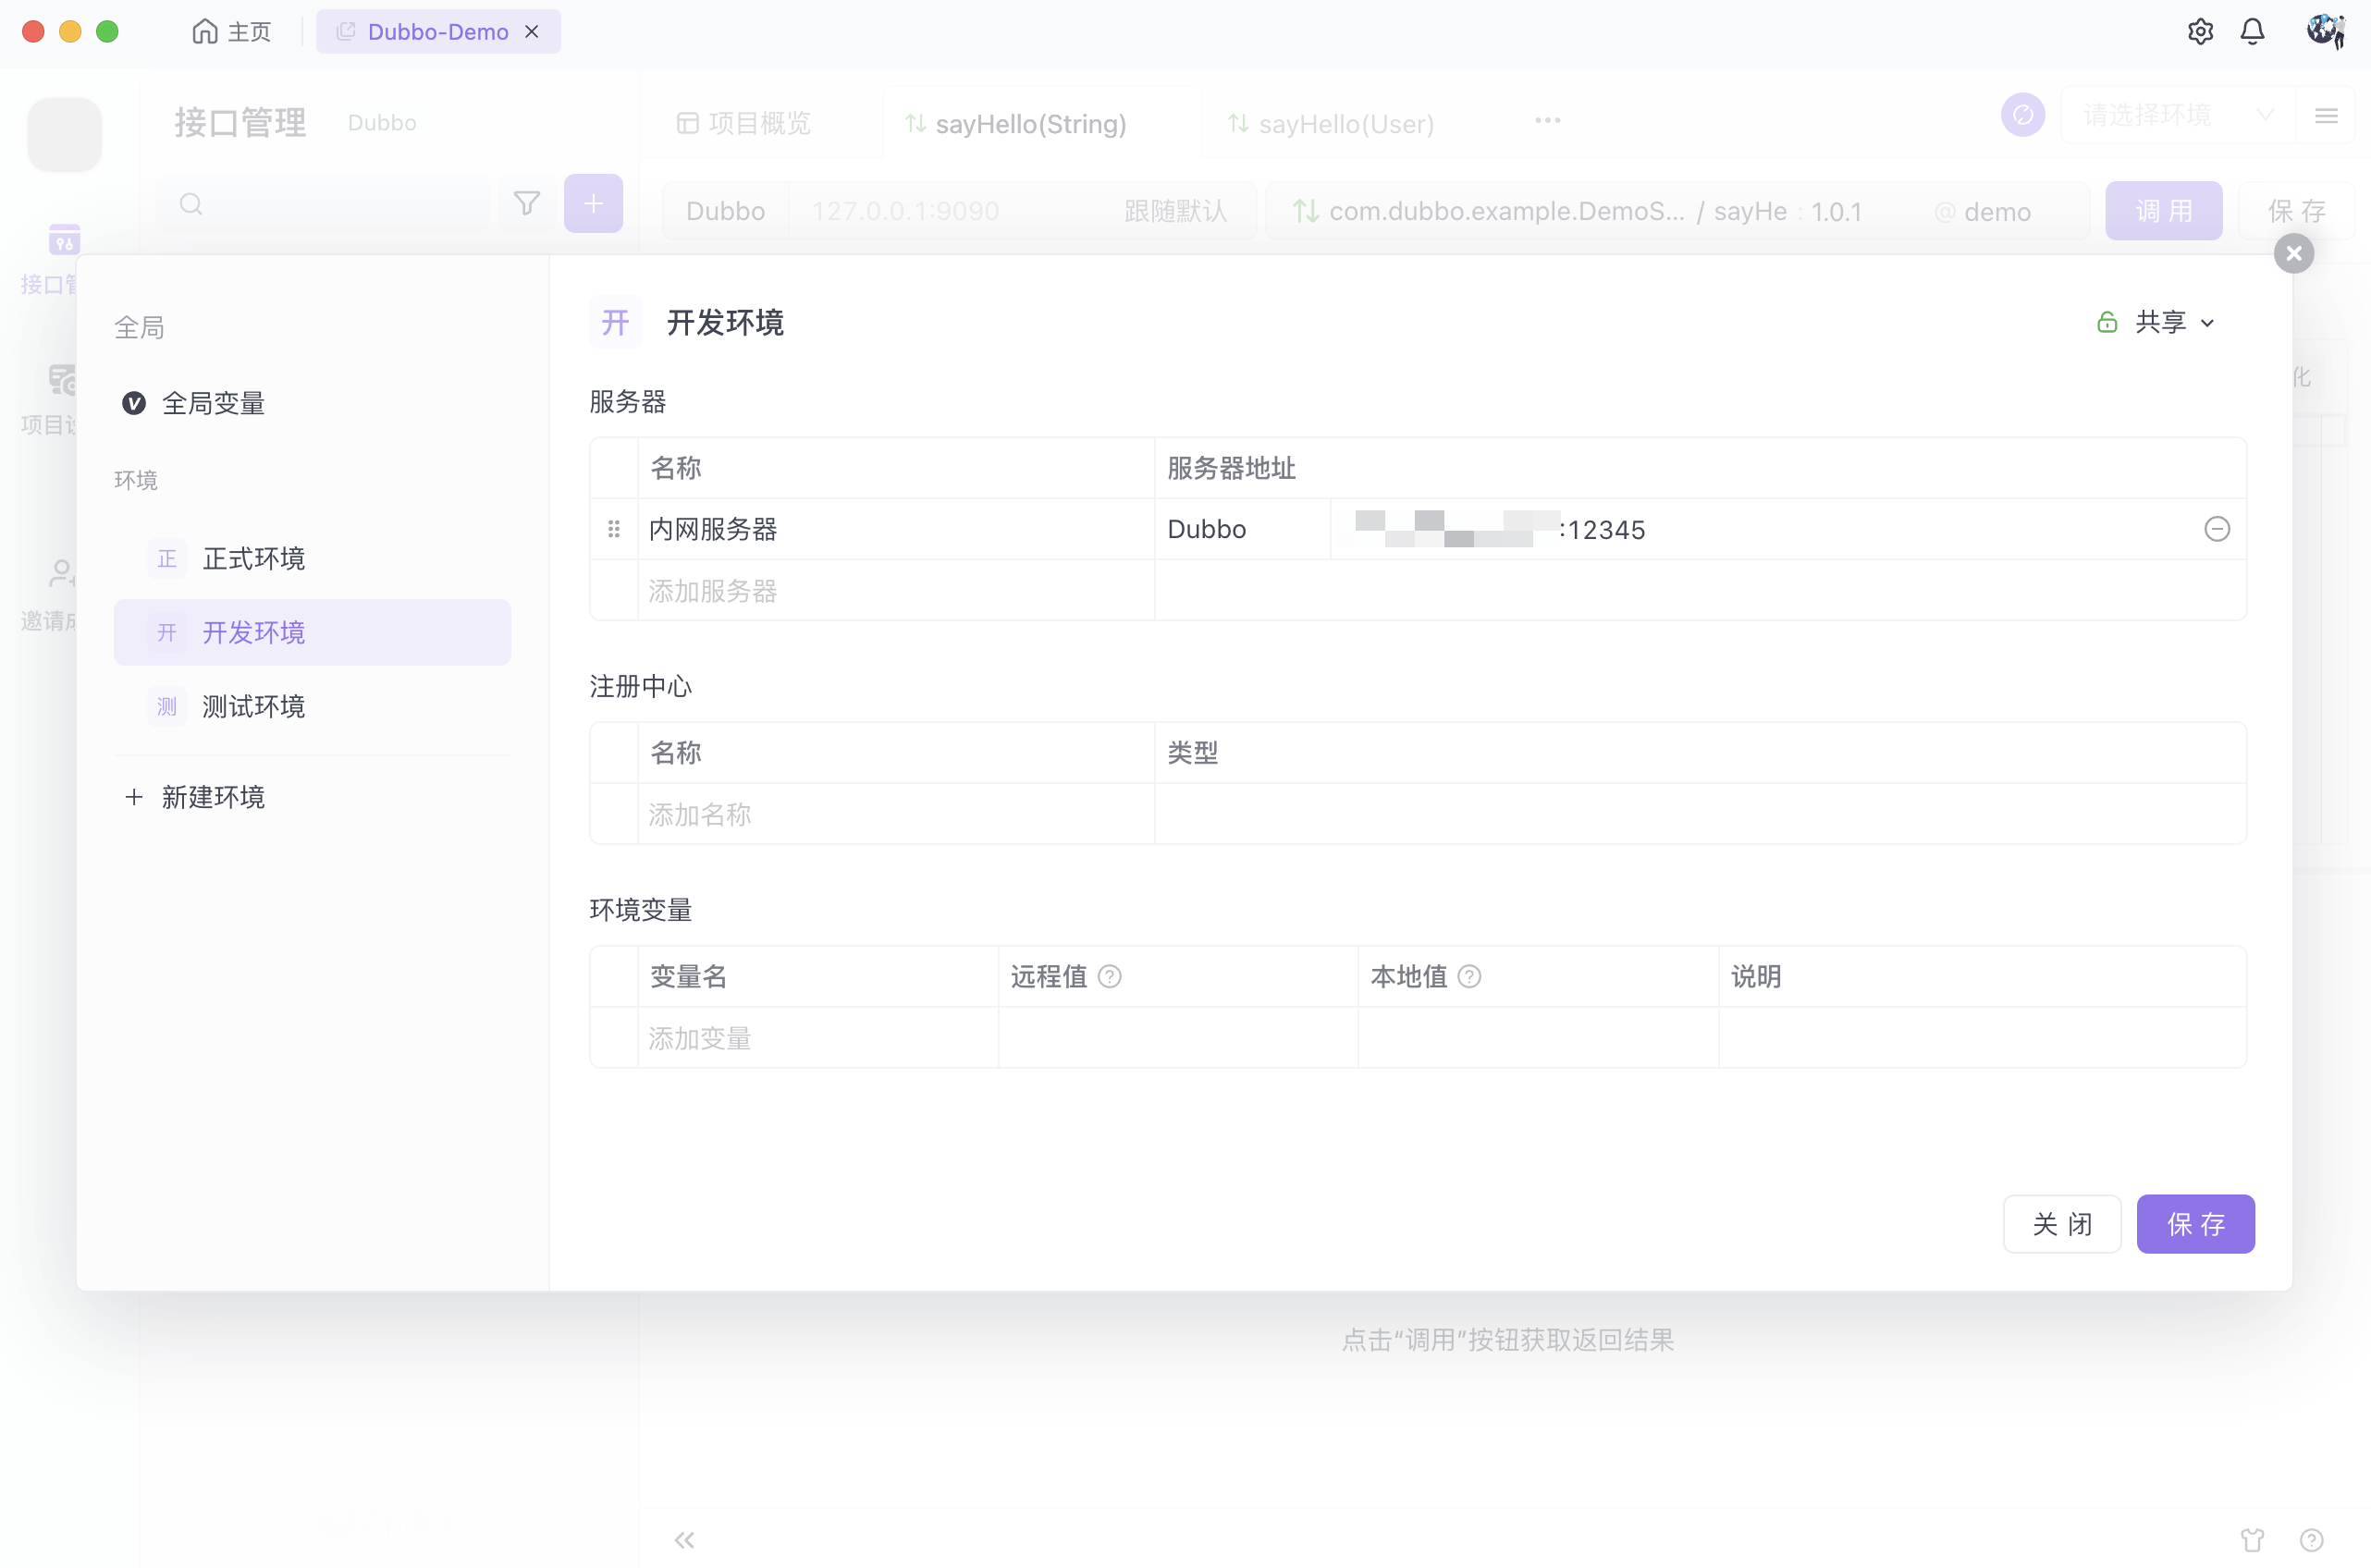Screen dimensions: 2371x1568
Task: Click the collapse double-chevron icon at bottom
Action: 684,1540
